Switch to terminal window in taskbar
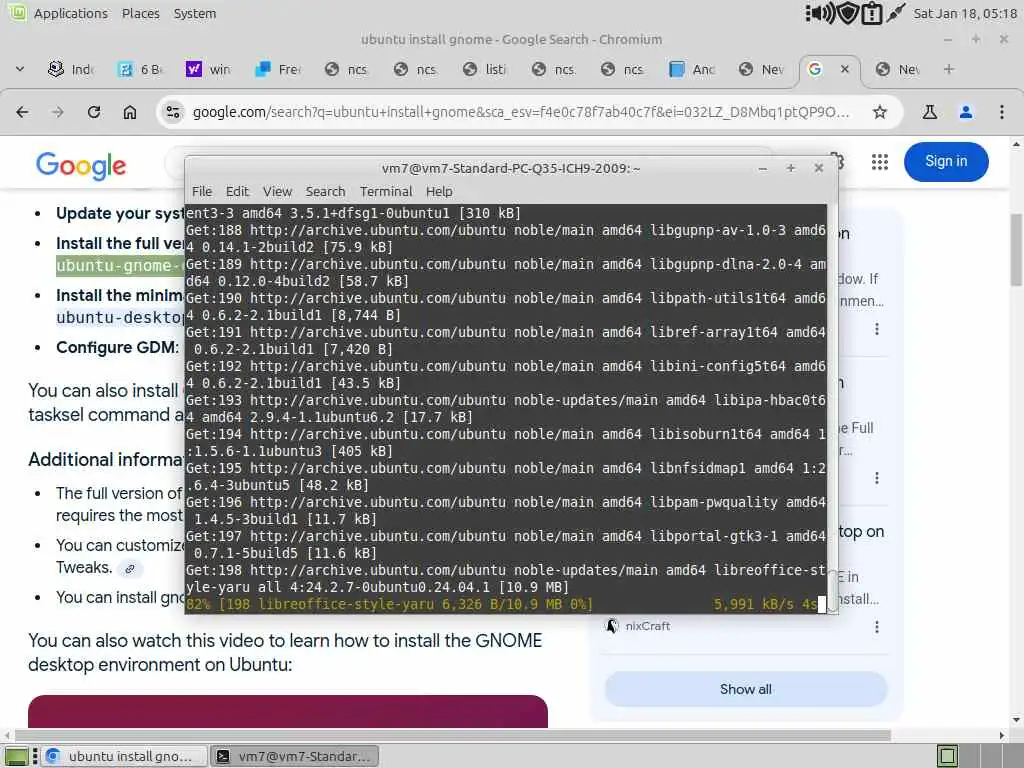Screen dimensions: 1024x768 tap(296, 756)
